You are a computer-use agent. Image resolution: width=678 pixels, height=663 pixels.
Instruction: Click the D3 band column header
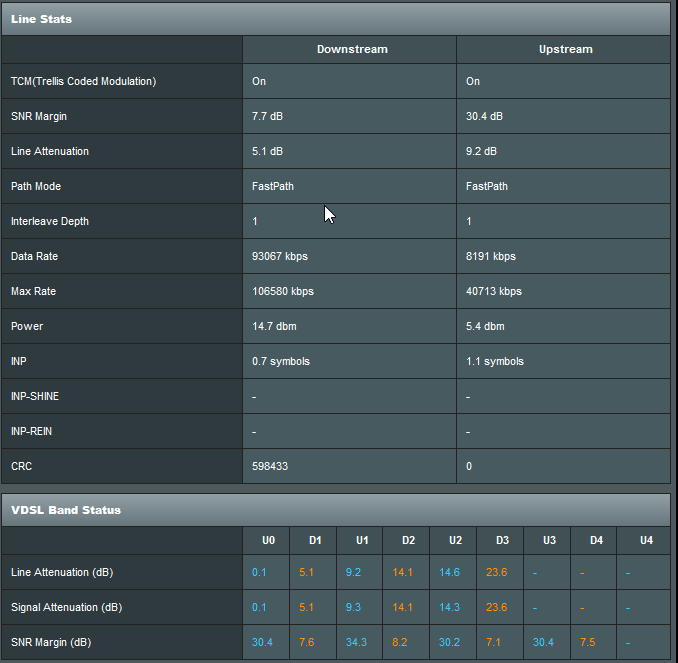point(502,540)
